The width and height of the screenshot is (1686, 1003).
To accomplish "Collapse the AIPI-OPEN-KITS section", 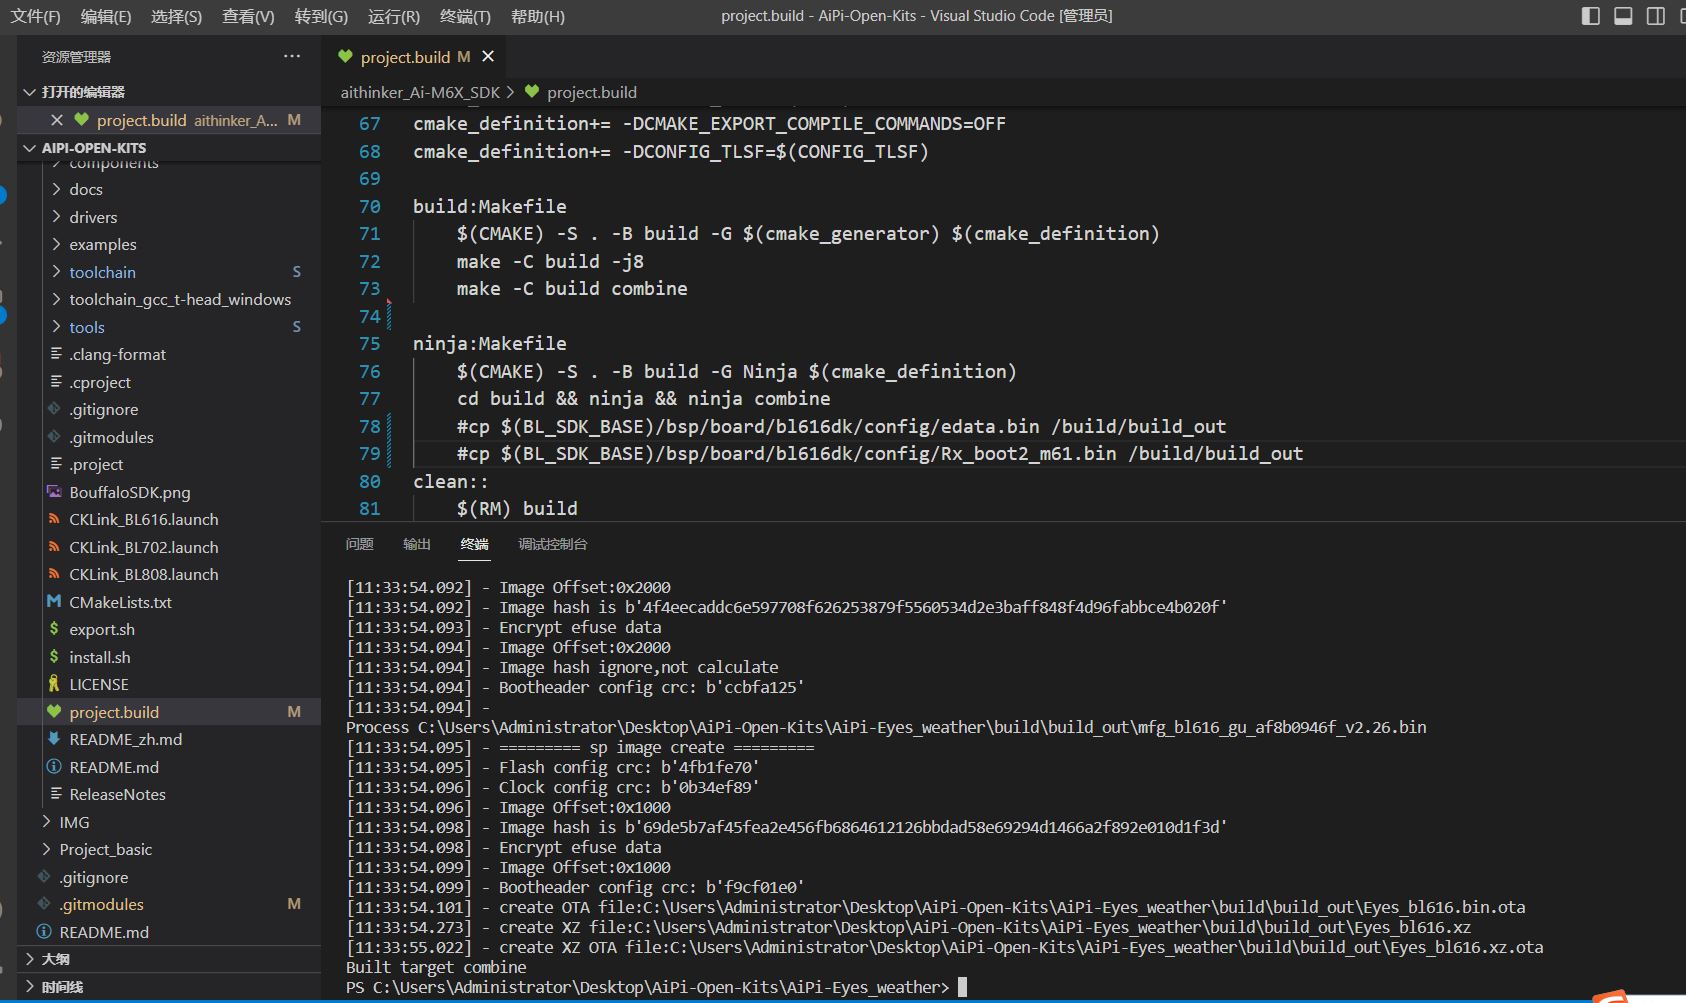I will point(170,148).
